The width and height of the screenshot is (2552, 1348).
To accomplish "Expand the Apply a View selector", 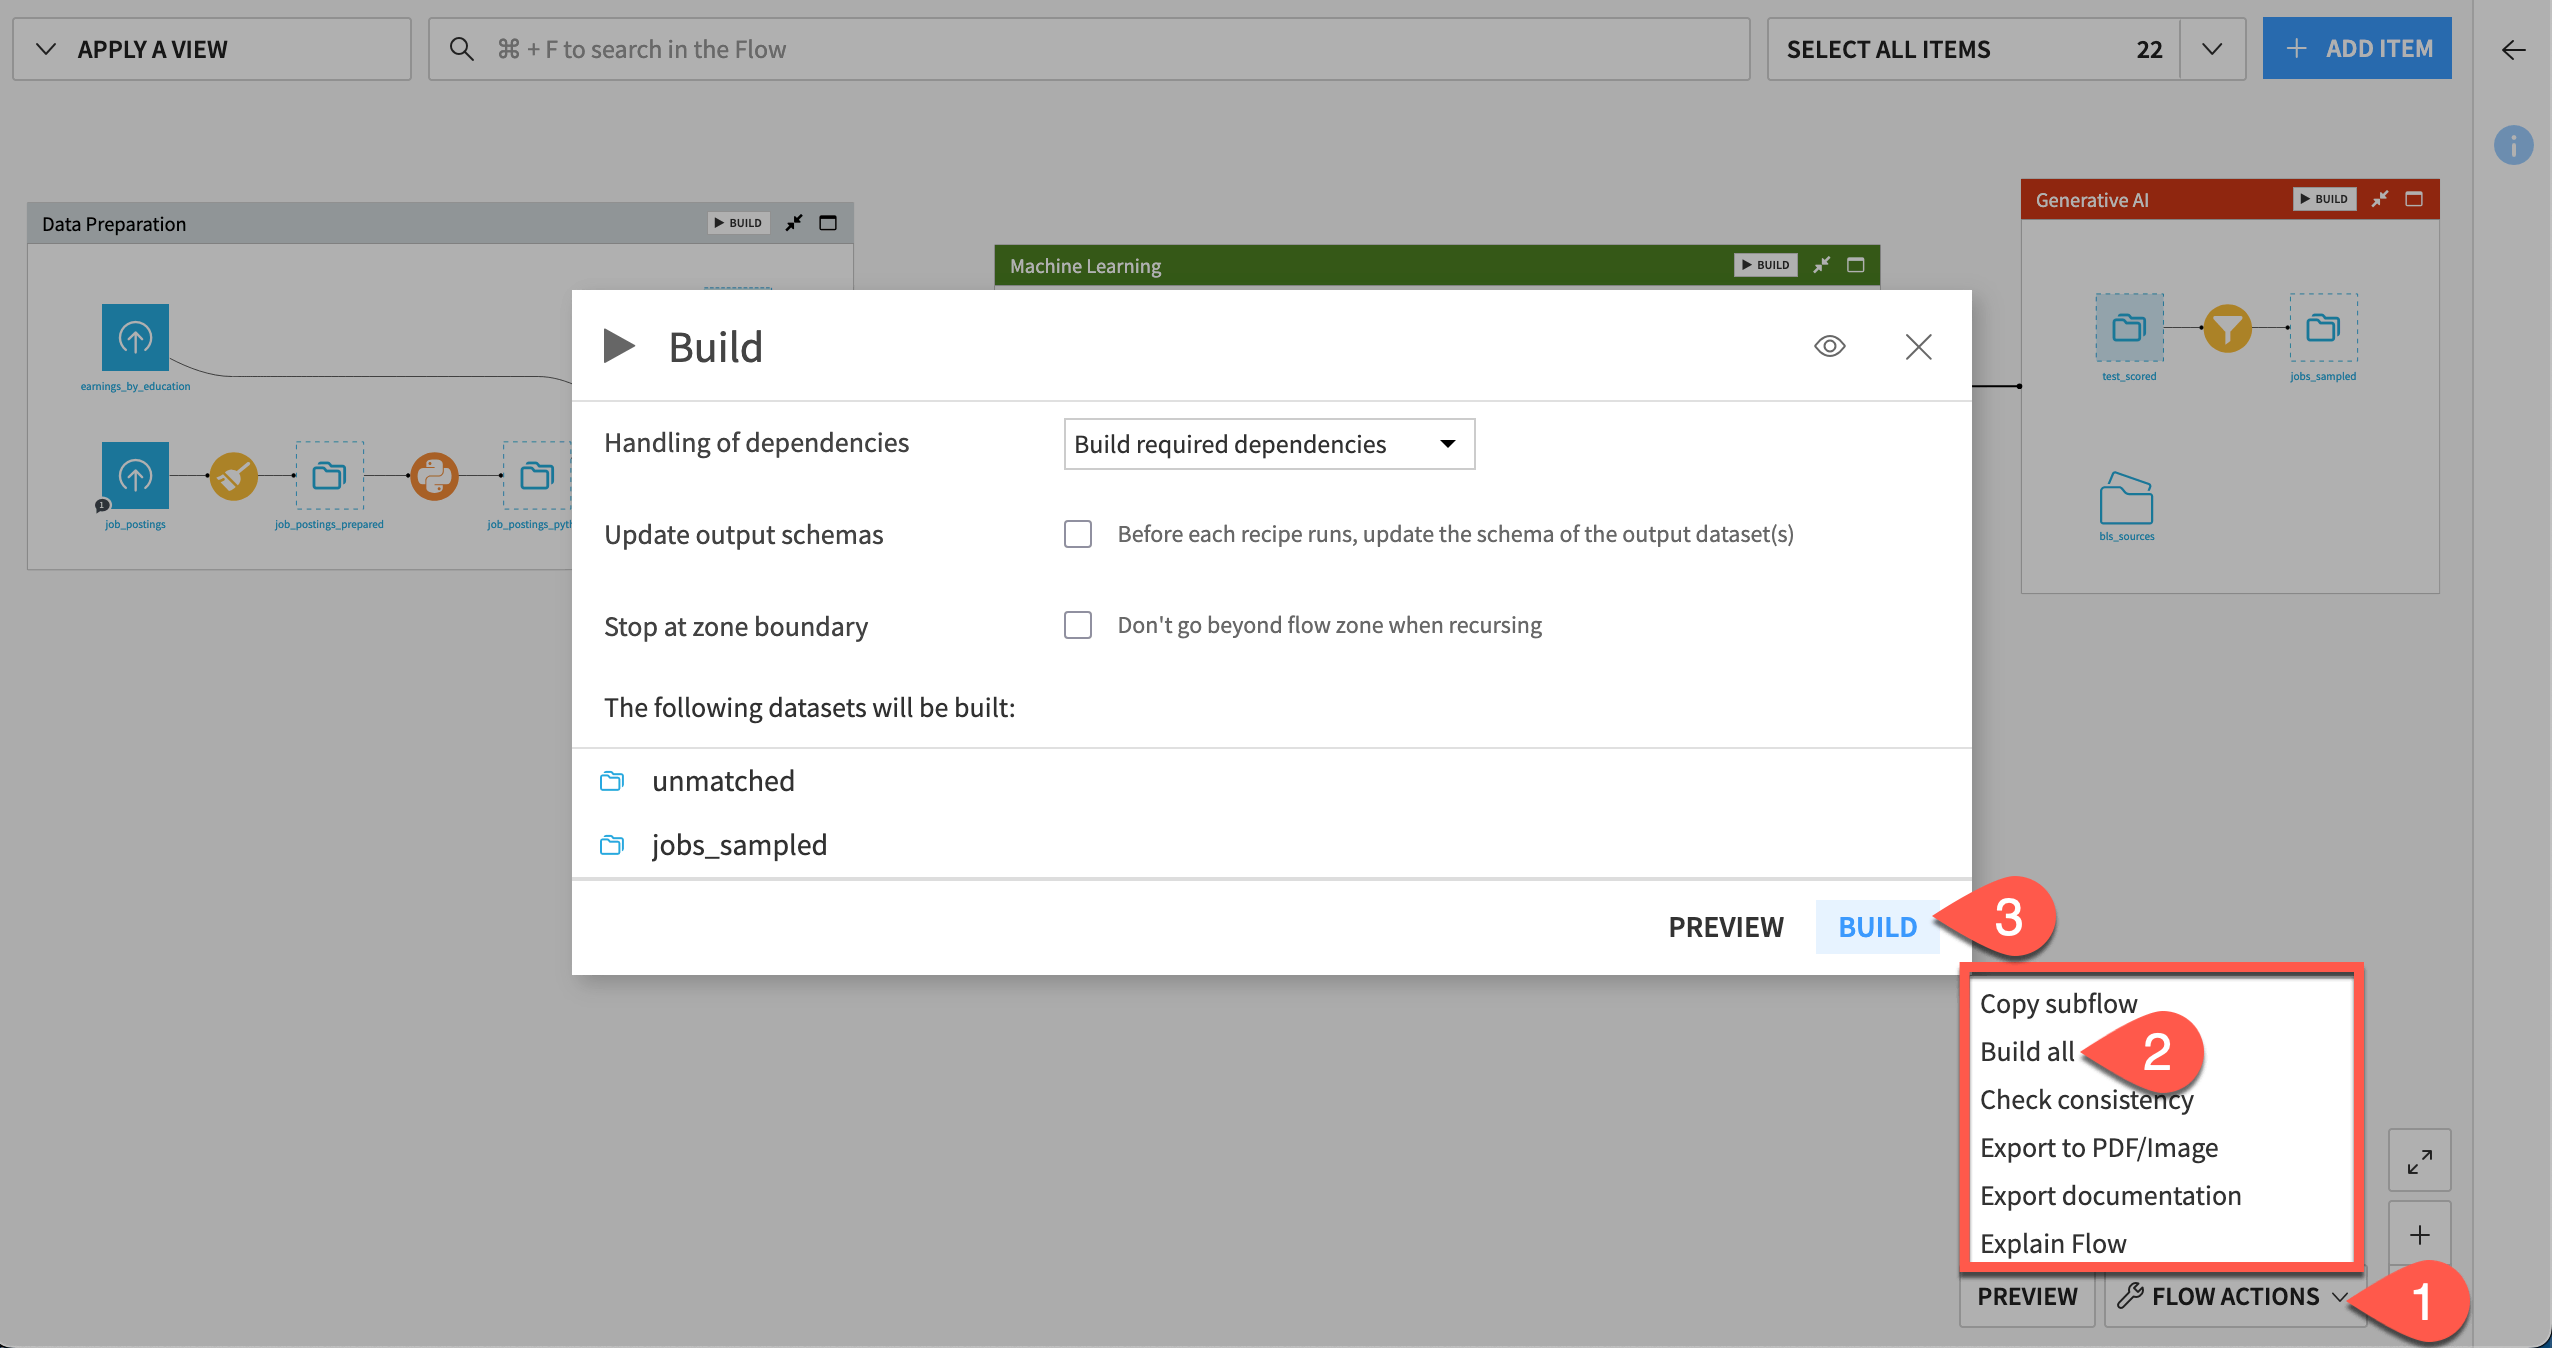I will [x=44, y=48].
